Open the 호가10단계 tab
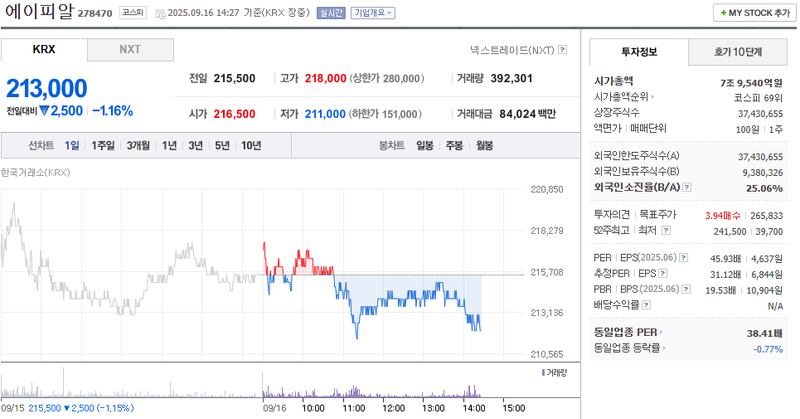 [738, 52]
